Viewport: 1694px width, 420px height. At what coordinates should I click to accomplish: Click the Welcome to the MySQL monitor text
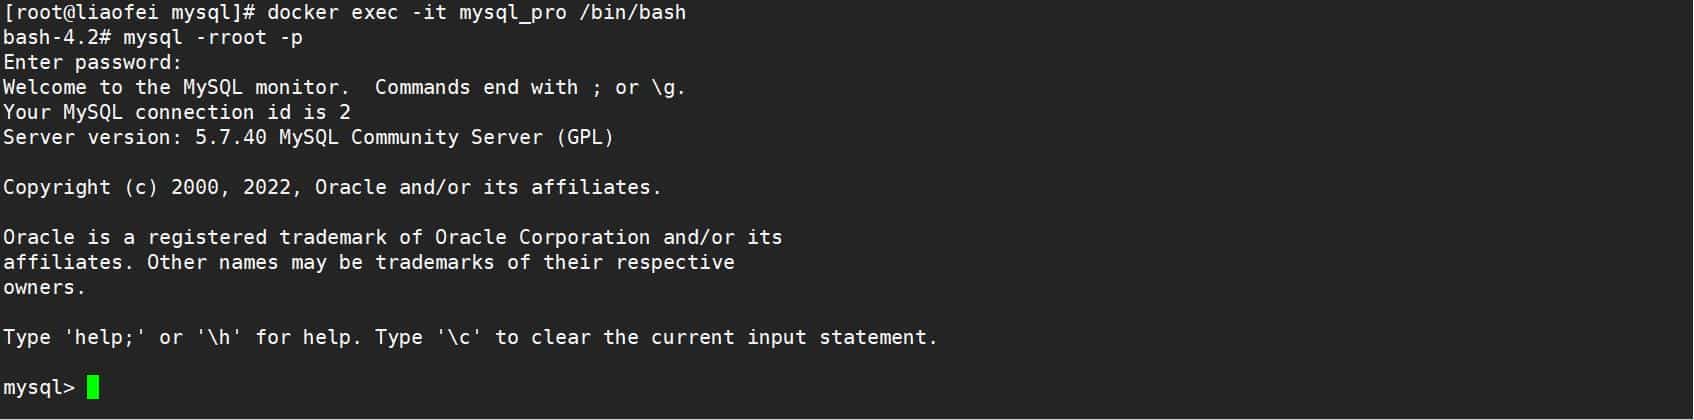tap(176, 87)
